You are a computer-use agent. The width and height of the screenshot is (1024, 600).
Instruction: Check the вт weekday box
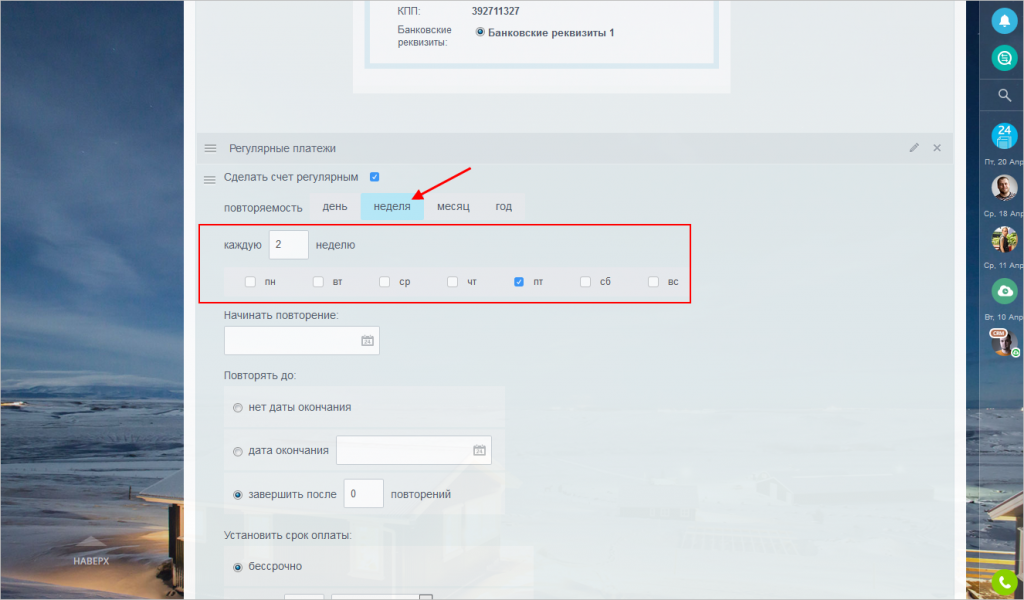[318, 282]
